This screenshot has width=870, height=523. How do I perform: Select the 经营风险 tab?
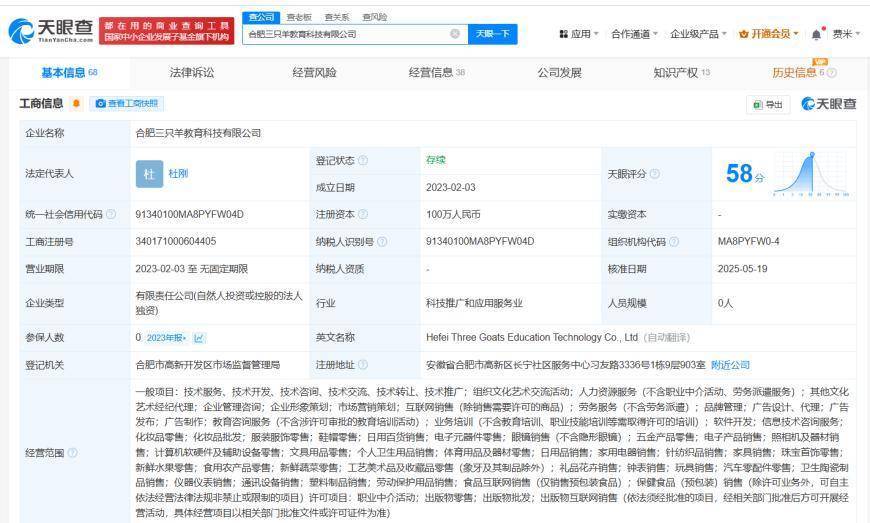315,73
